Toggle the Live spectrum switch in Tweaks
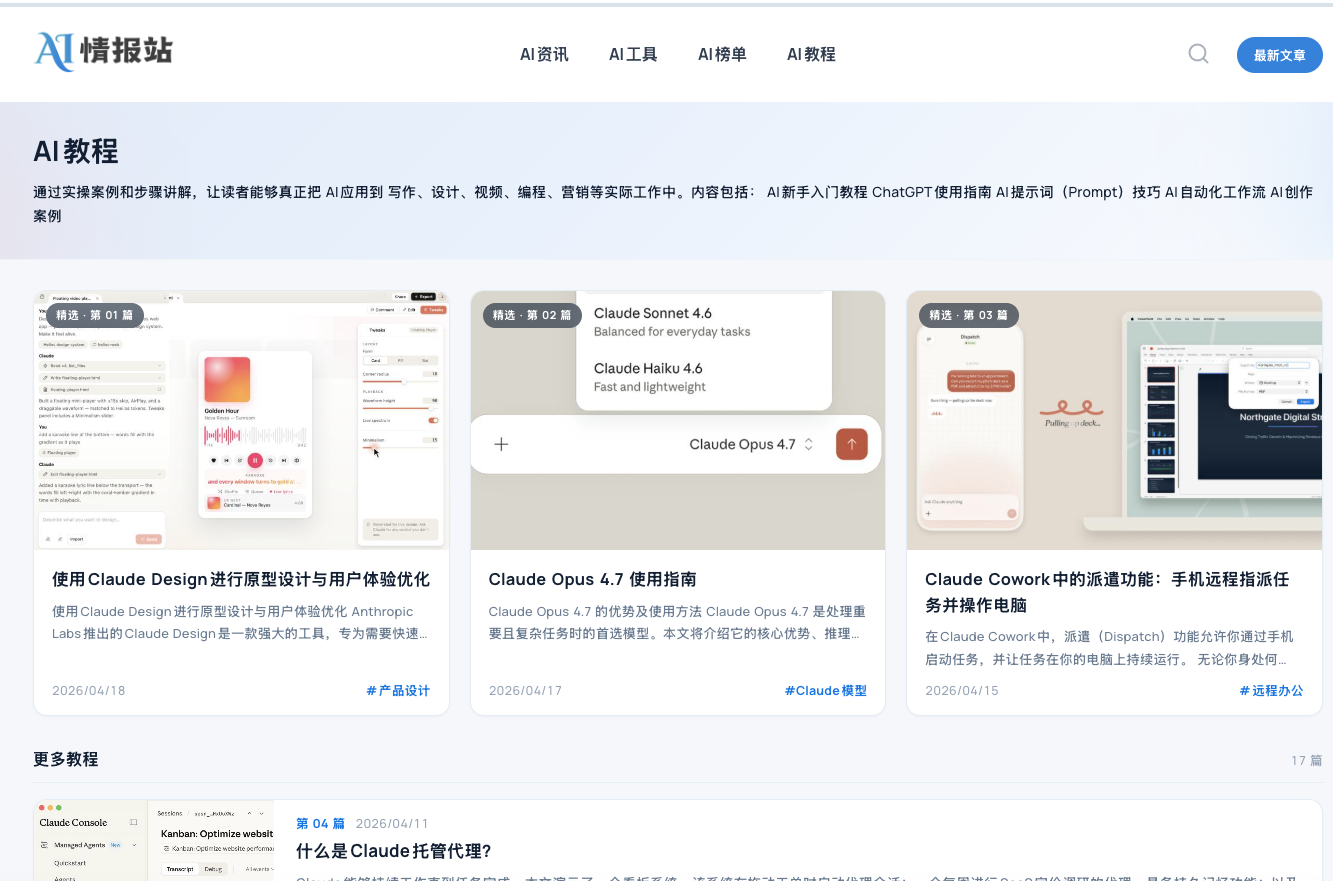The width and height of the screenshot is (1333, 881). 433,420
